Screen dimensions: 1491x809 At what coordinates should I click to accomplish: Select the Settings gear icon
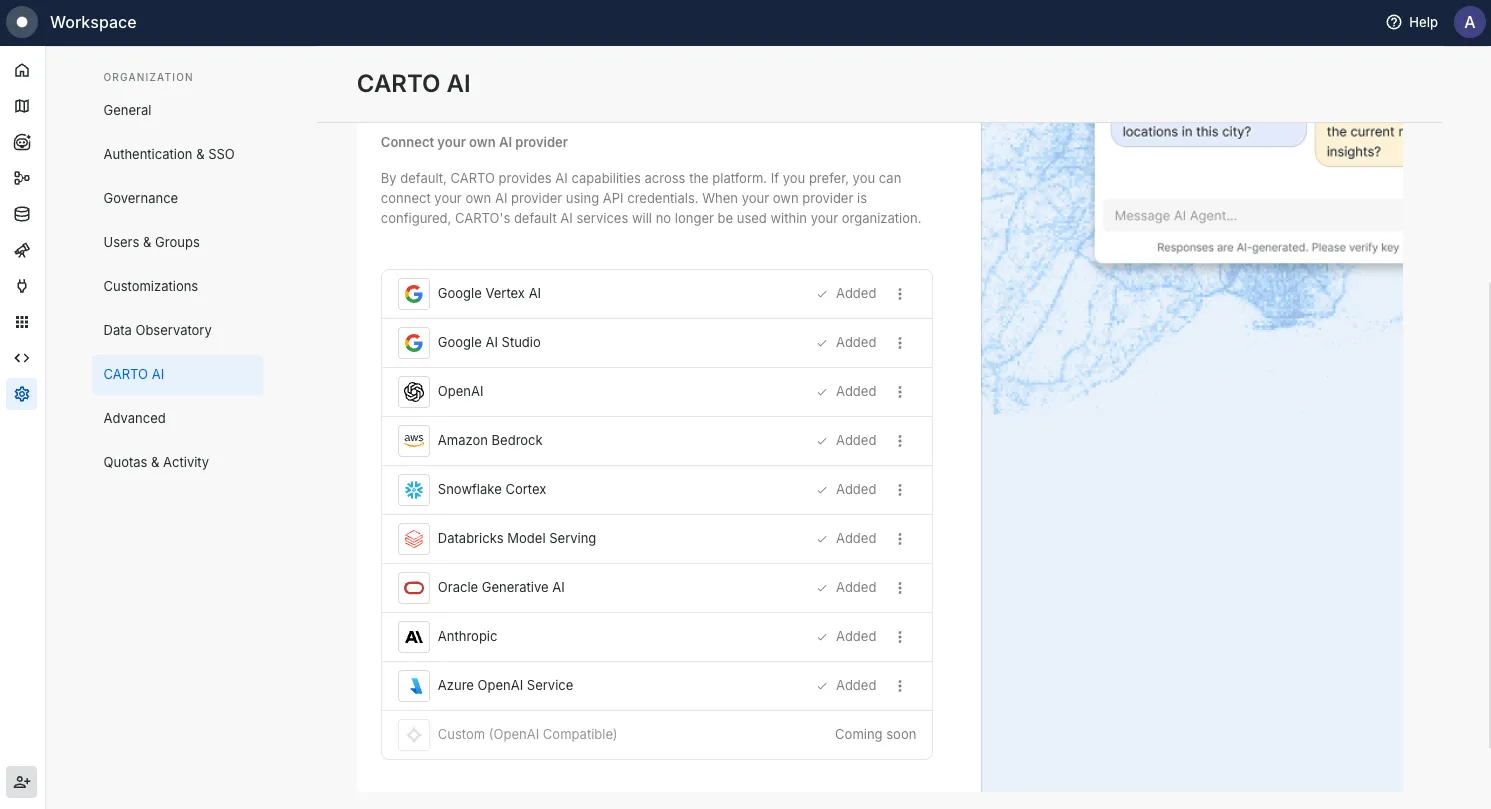[21, 393]
